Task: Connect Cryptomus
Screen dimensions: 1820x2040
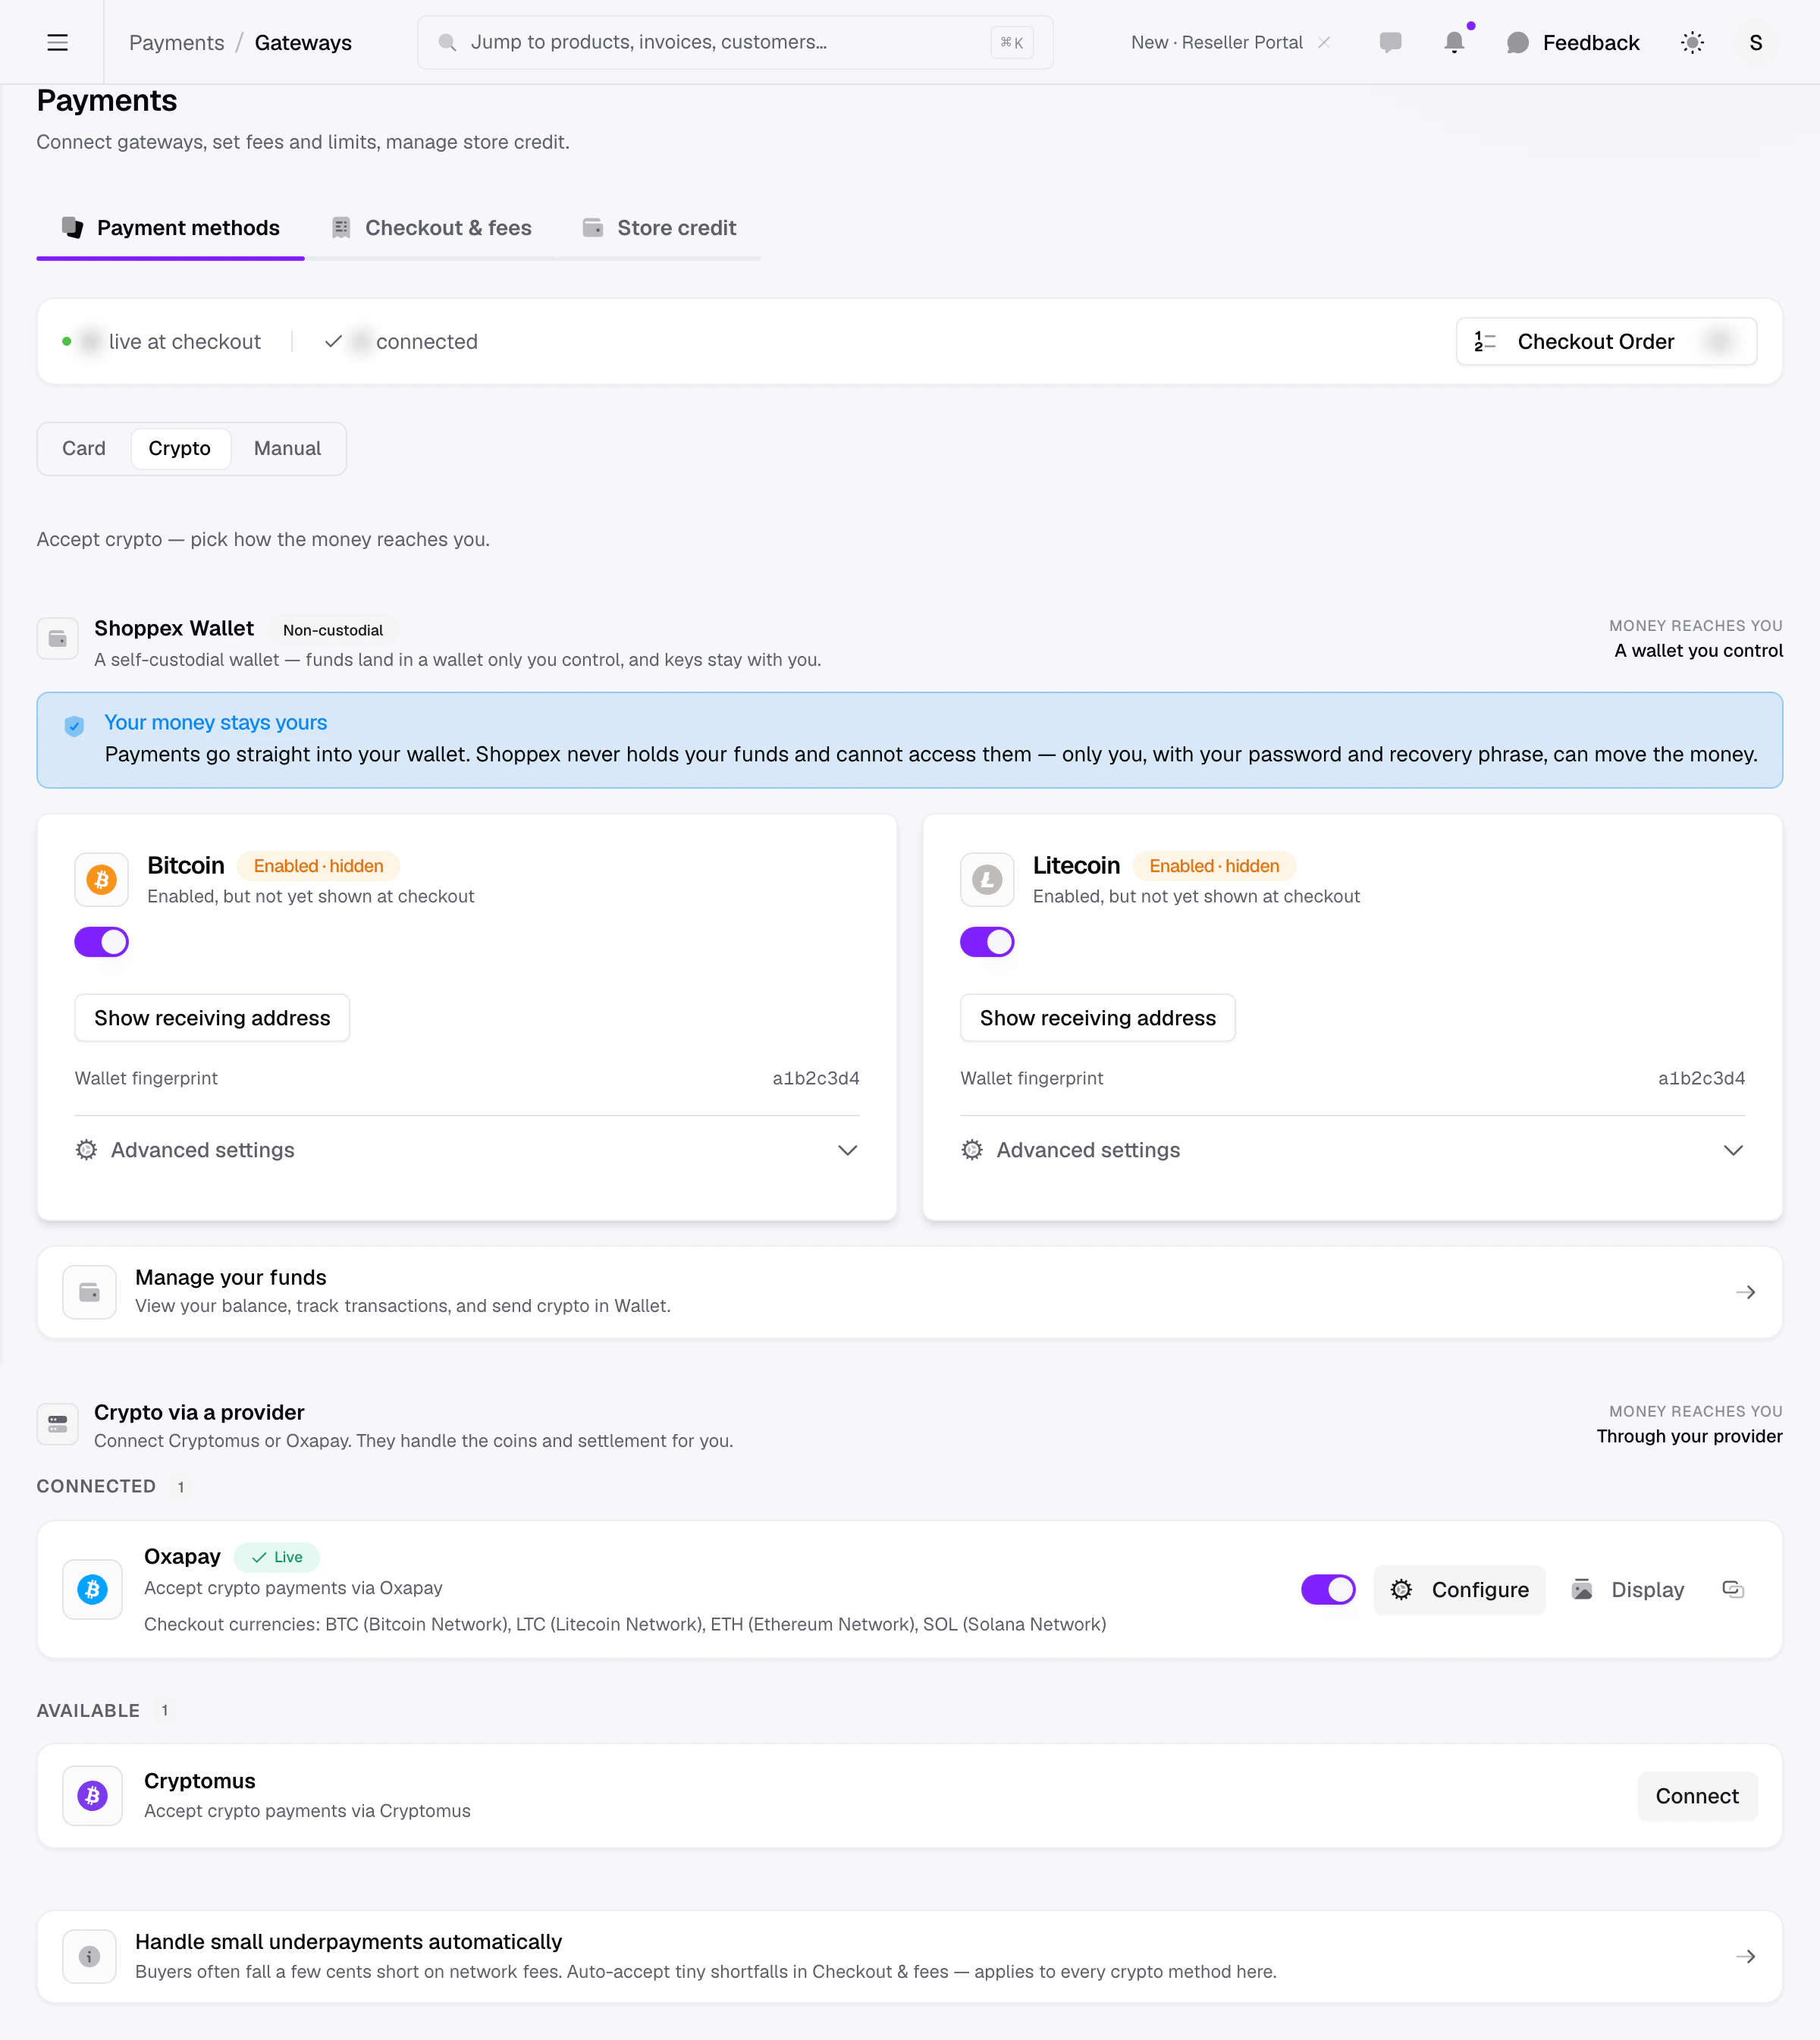Action: click(1697, 1796)
